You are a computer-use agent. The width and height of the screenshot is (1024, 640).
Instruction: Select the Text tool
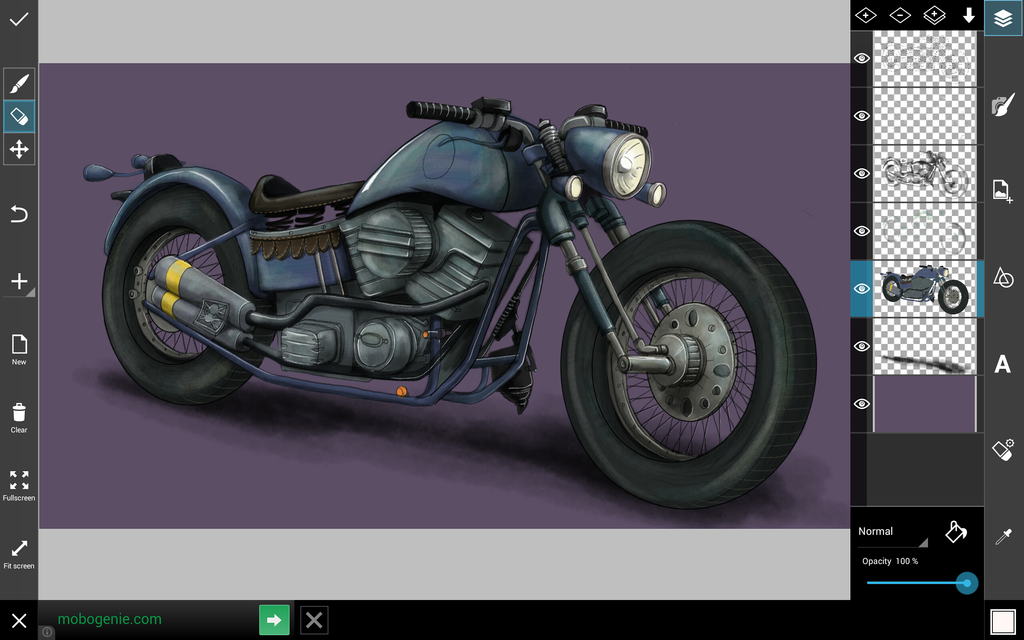click(x=1003, y=364)
